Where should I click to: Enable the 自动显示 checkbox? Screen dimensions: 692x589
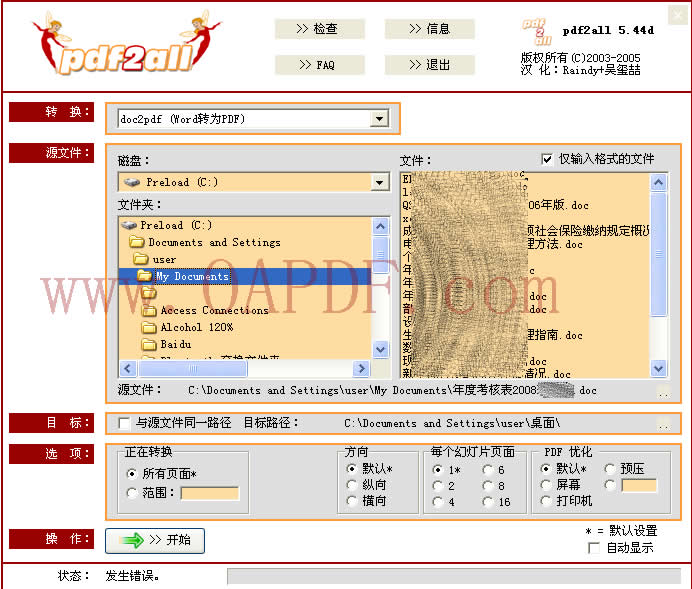[594, 548]
